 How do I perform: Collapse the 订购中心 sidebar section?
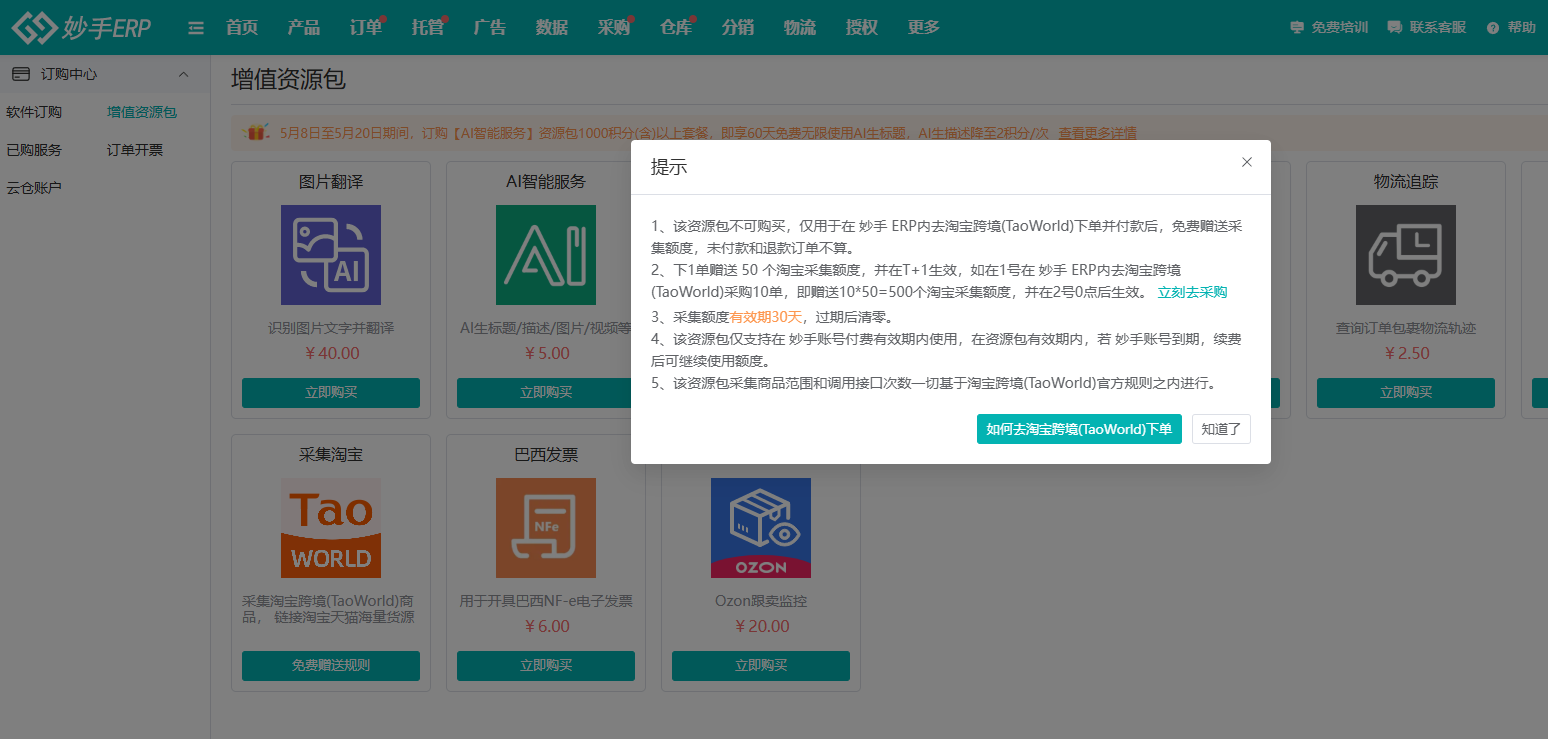point(183,74)
